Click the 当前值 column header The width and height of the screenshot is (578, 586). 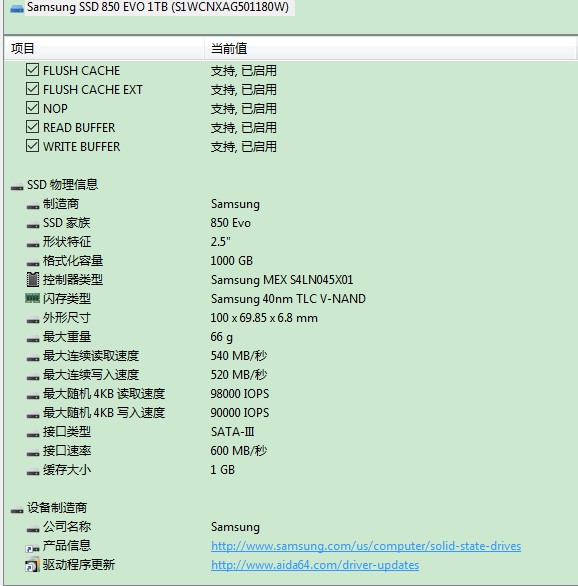pos(390,48)
